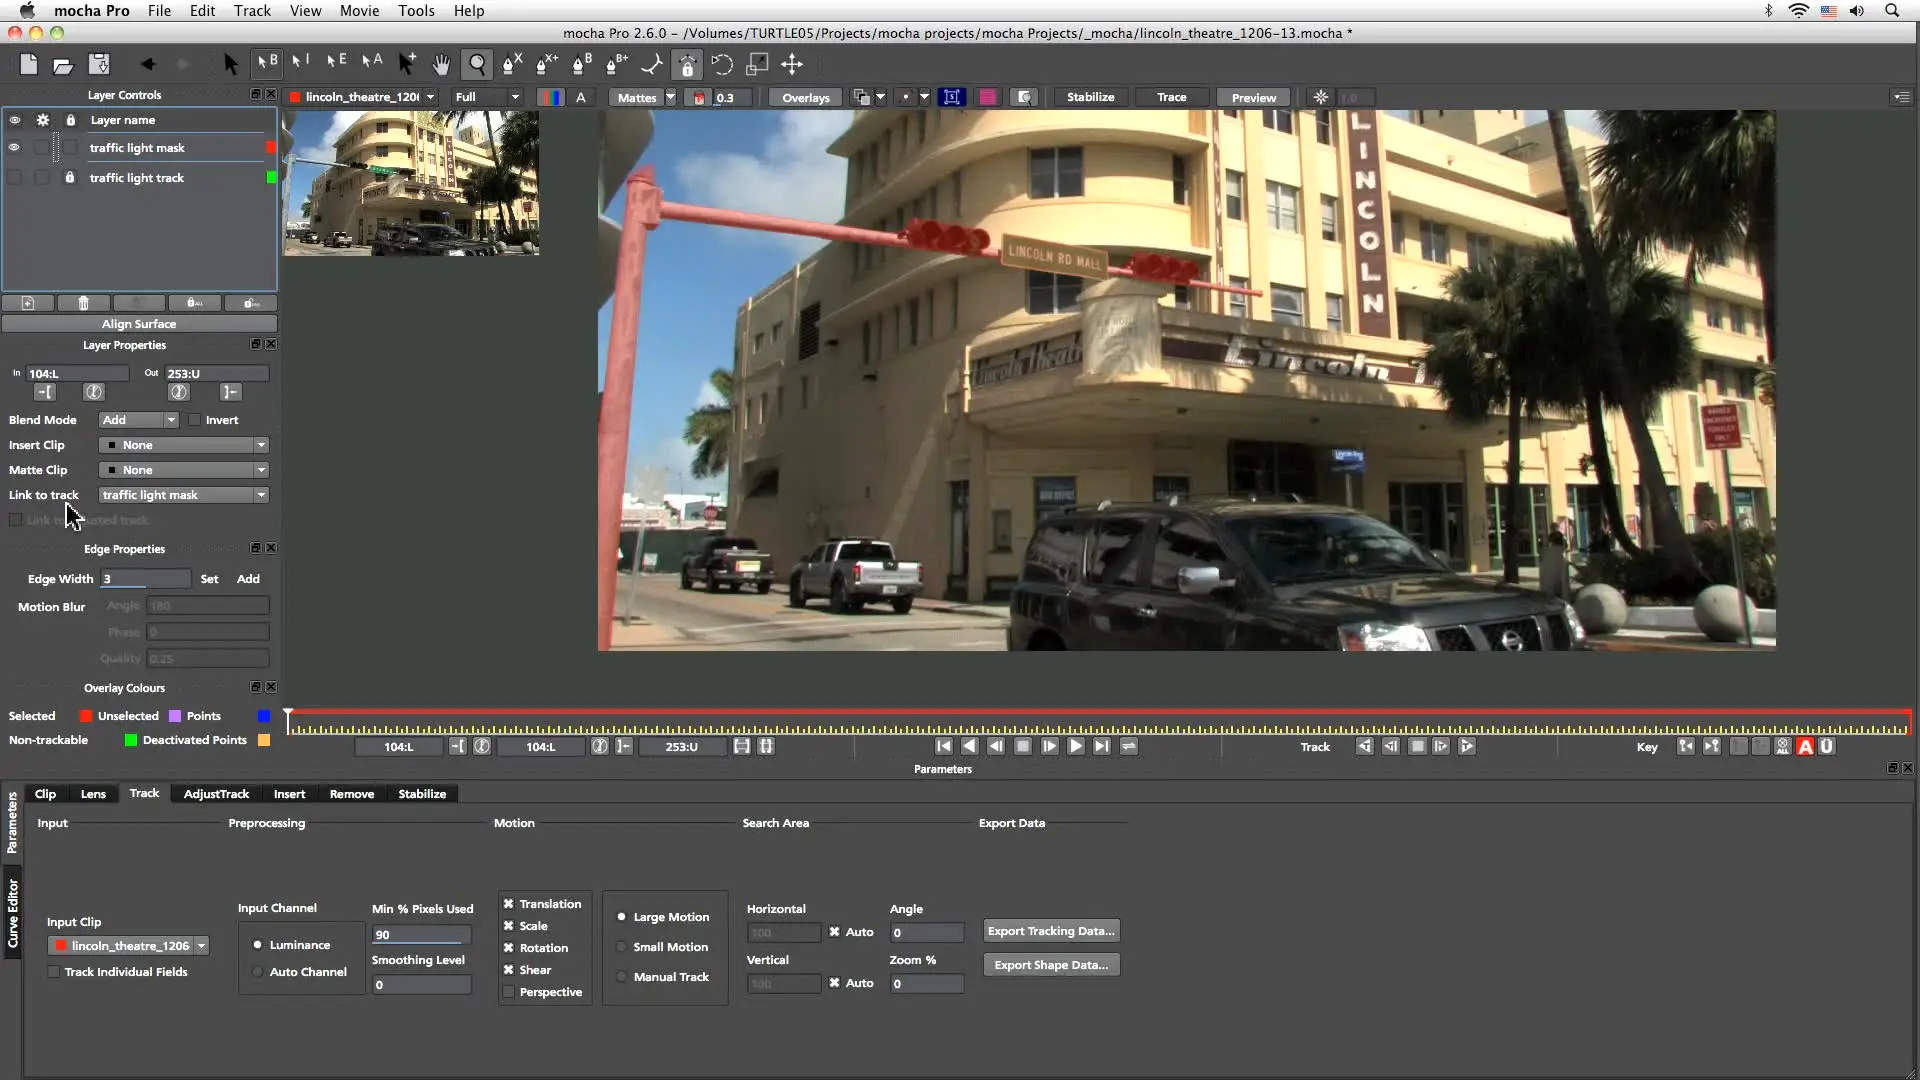Select the Rotate tool
This screenshot has height=1080, width=1920.
[x=722, y=65]
